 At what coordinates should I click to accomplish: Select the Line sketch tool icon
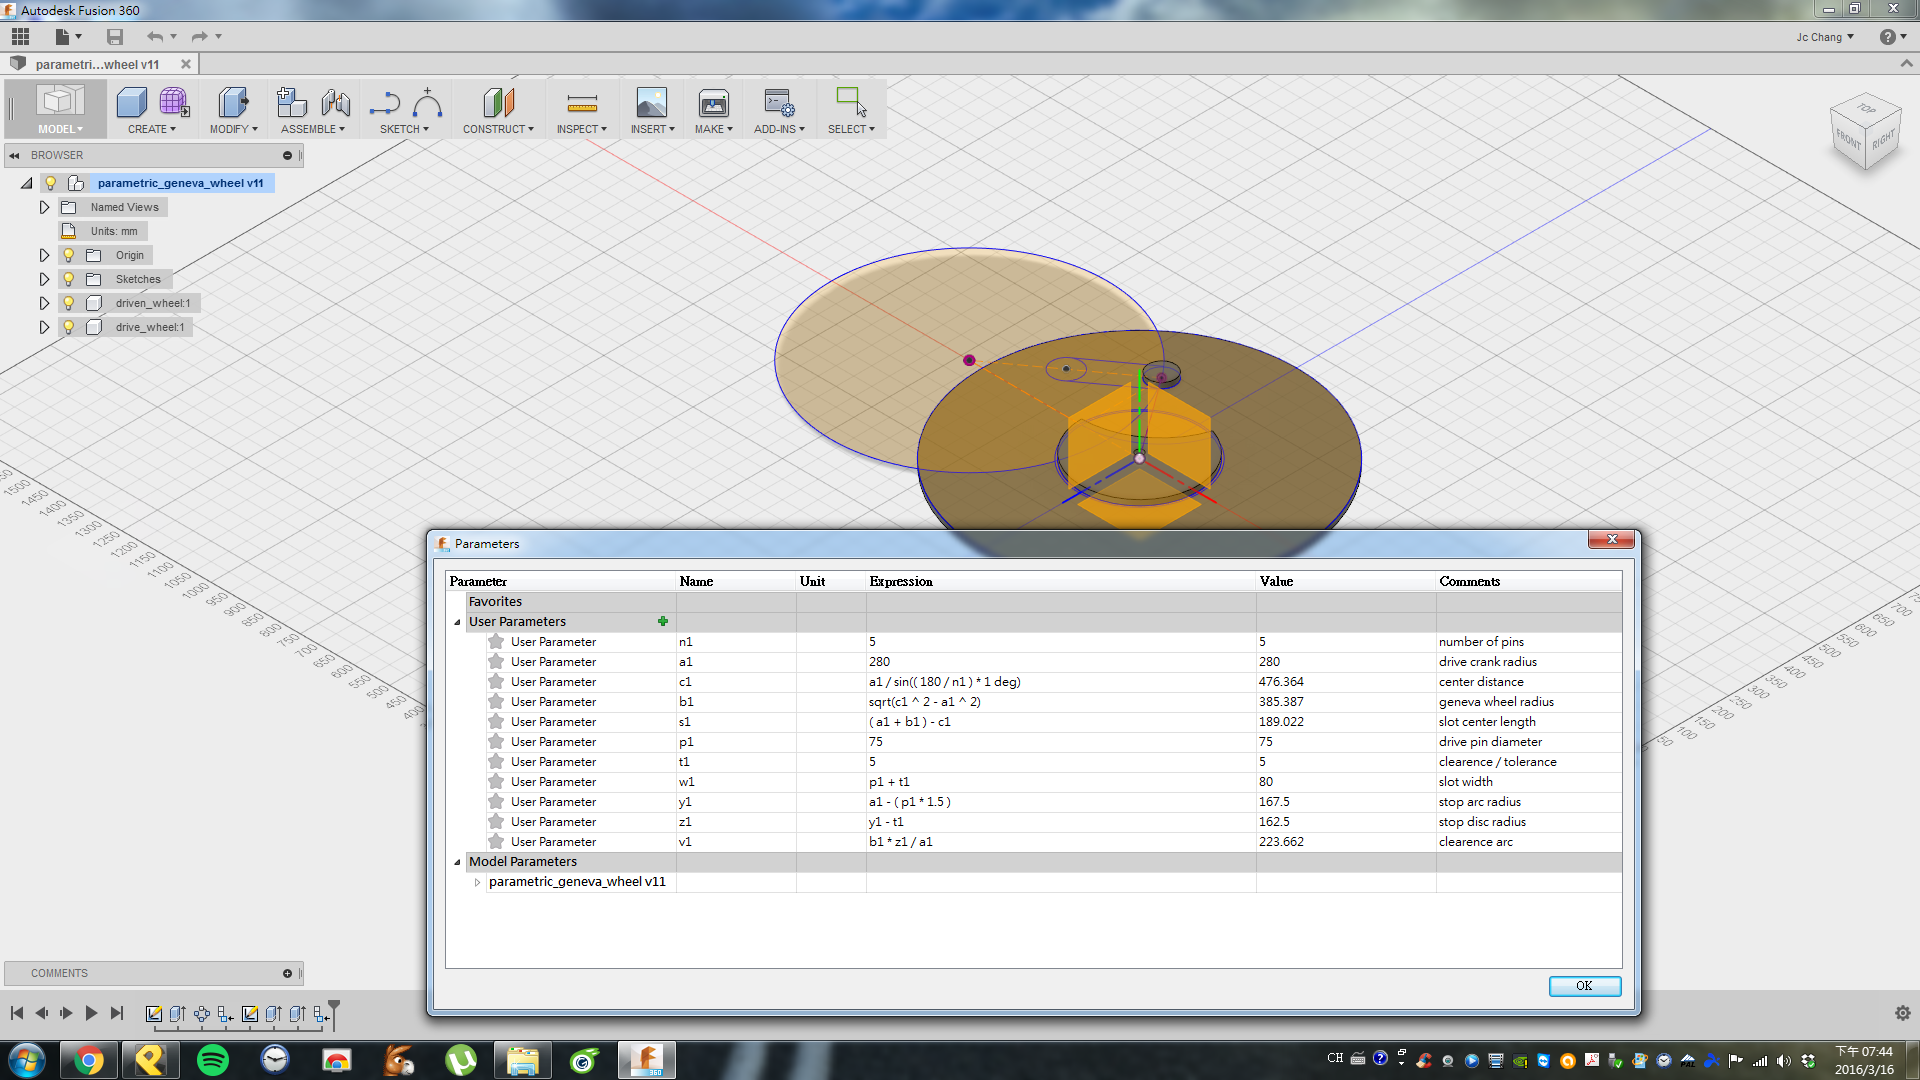click(x=384, y=103)
